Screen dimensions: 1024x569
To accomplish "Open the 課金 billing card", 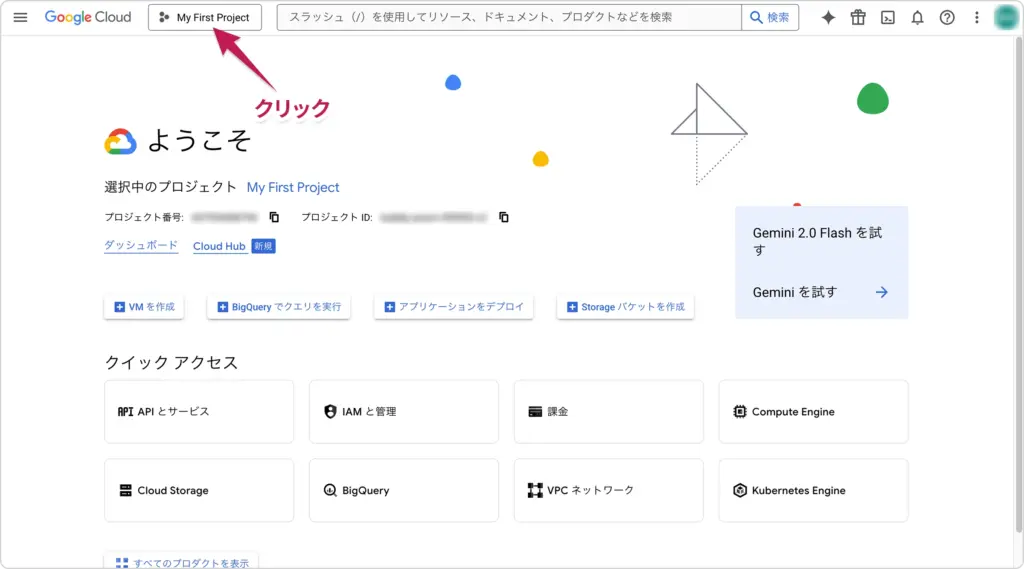I will pyautogui.click(x=609, y=412).
